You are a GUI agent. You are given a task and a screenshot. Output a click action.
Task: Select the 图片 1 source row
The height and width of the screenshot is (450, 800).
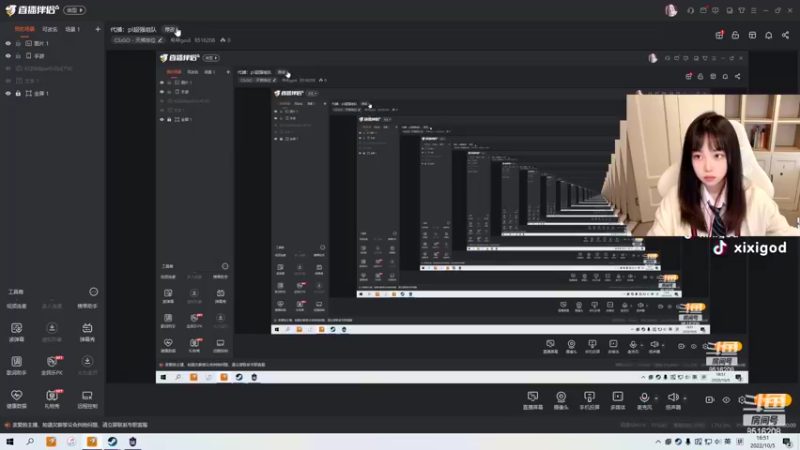click(x=52, y=43)
